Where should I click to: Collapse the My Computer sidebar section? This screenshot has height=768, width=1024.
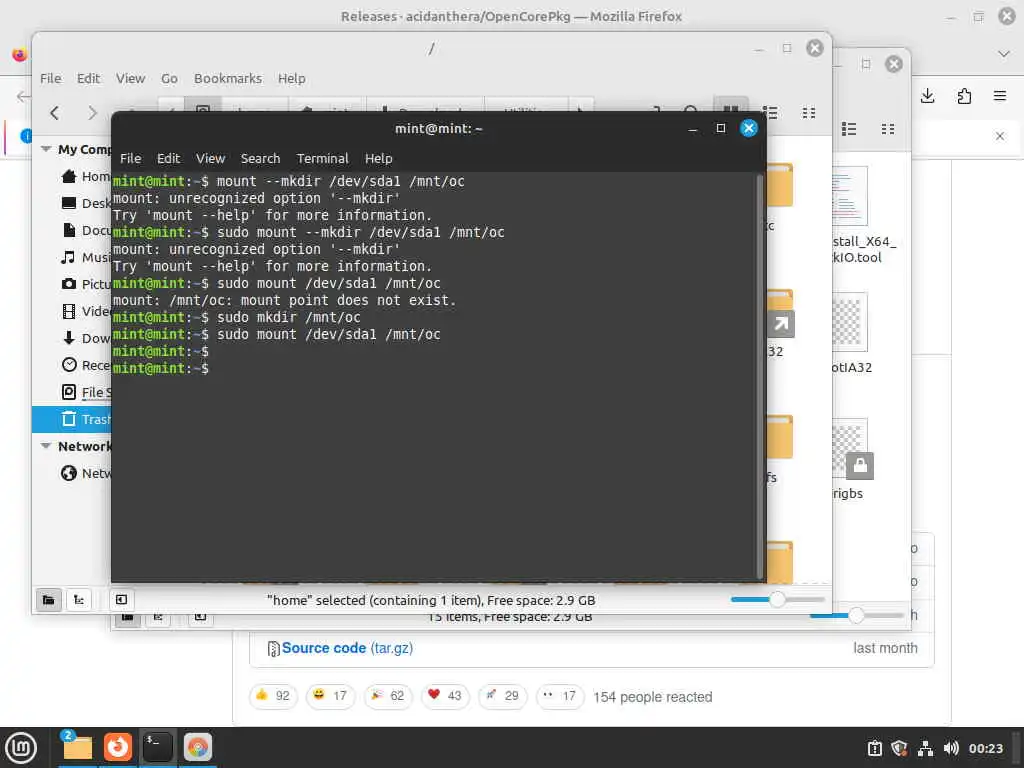click(x=46, y=149)
